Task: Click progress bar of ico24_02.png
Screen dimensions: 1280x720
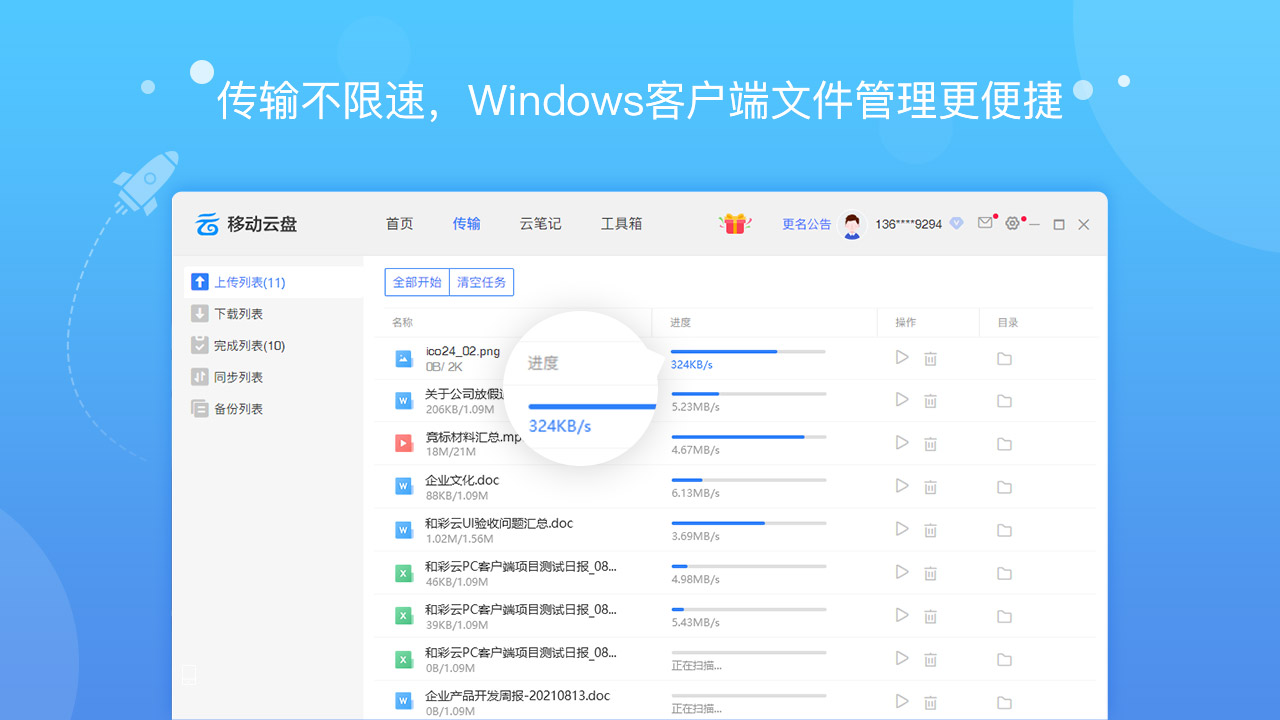Action: coord(748,352)
